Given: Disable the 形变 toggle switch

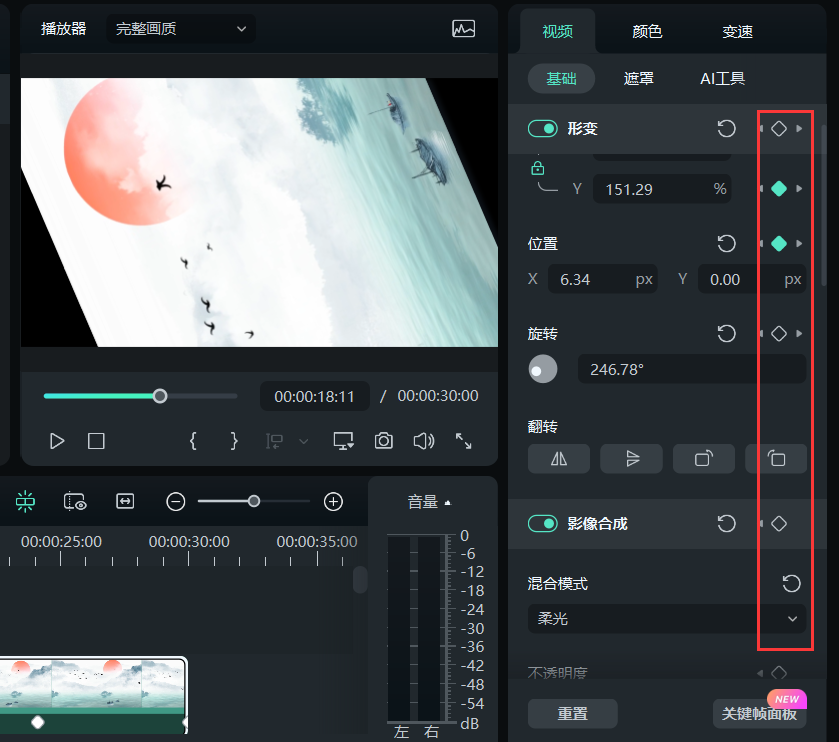Looking at the screenshot, I should (542, 128).
